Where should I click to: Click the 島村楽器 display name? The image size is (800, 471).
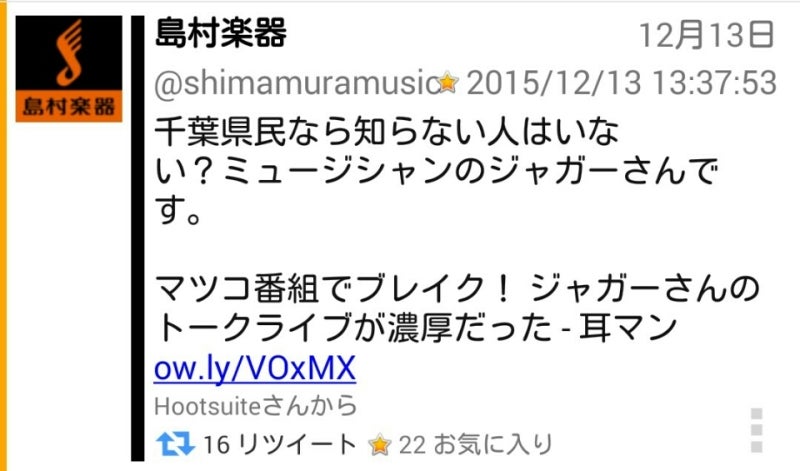(x=220, y=33)
